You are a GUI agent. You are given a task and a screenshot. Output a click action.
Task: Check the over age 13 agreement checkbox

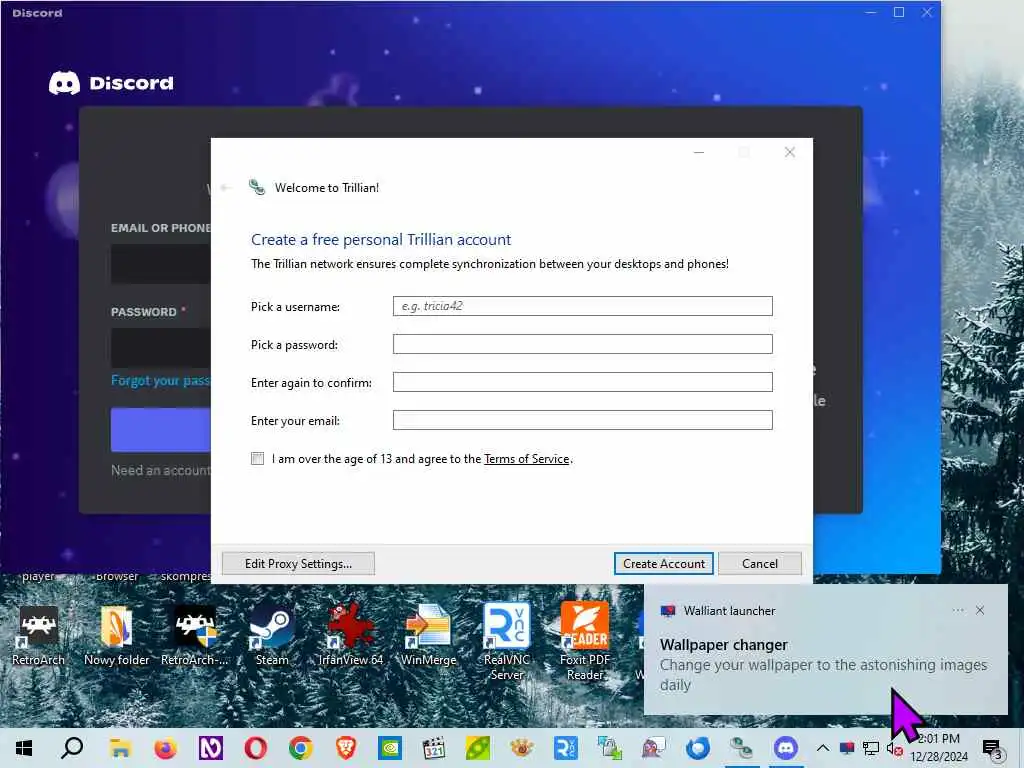(258, 458)
